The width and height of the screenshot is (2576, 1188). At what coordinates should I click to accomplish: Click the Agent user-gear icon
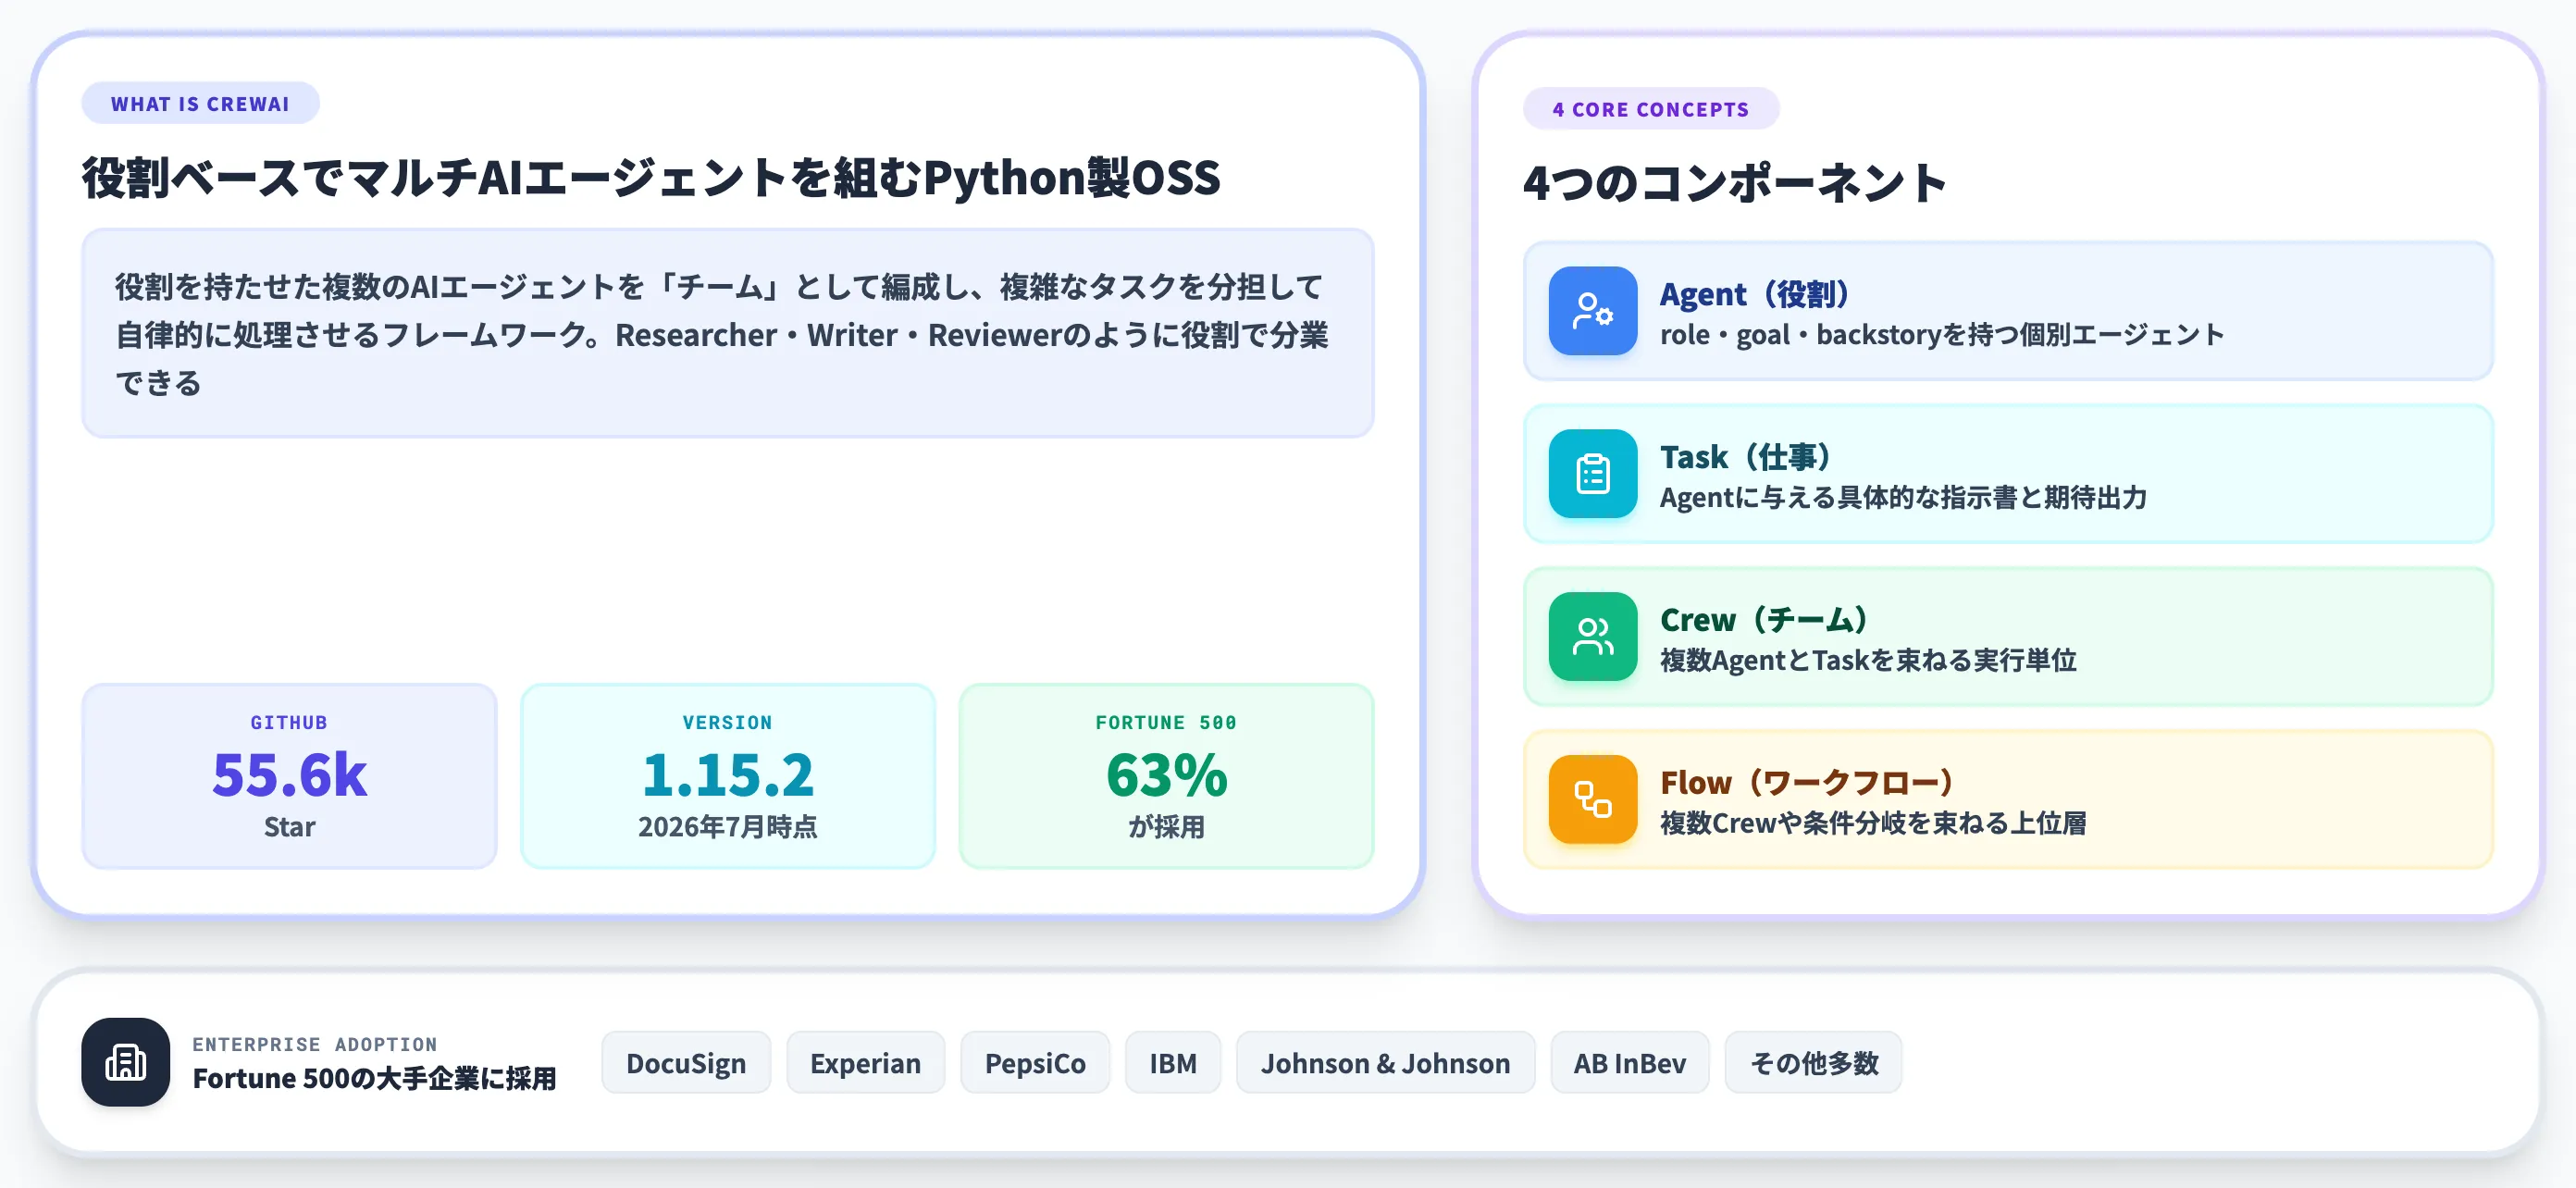pyautogui.click(x=1592, y=310)
